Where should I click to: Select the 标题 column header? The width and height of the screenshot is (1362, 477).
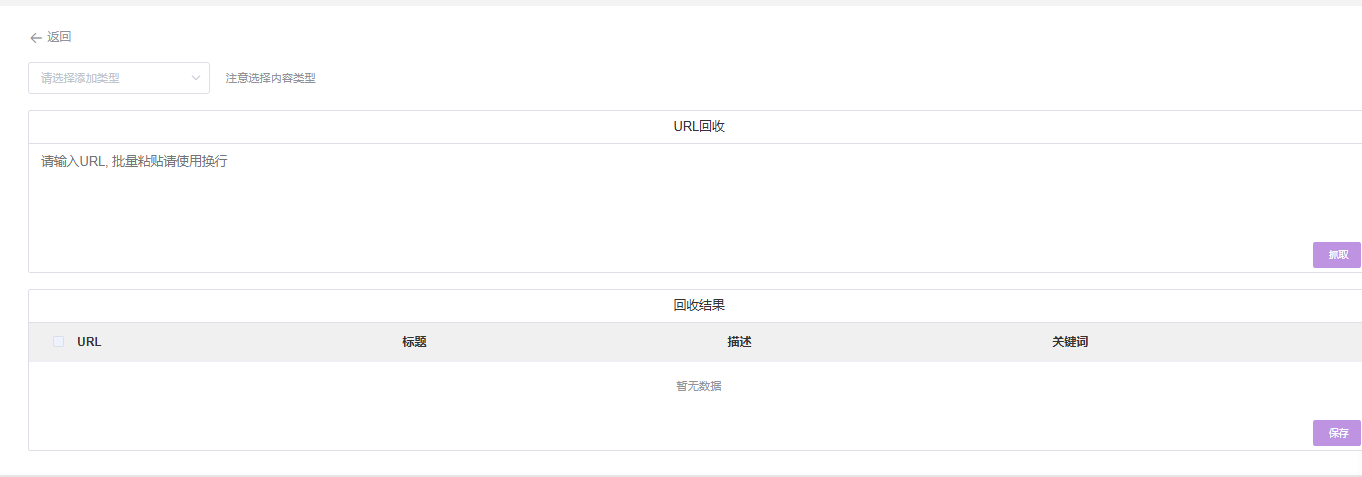click(414, 342)
